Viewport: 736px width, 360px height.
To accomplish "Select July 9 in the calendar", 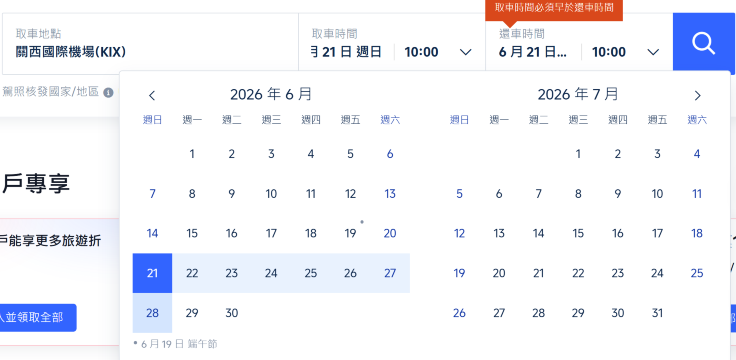I will tap(618, 194).
